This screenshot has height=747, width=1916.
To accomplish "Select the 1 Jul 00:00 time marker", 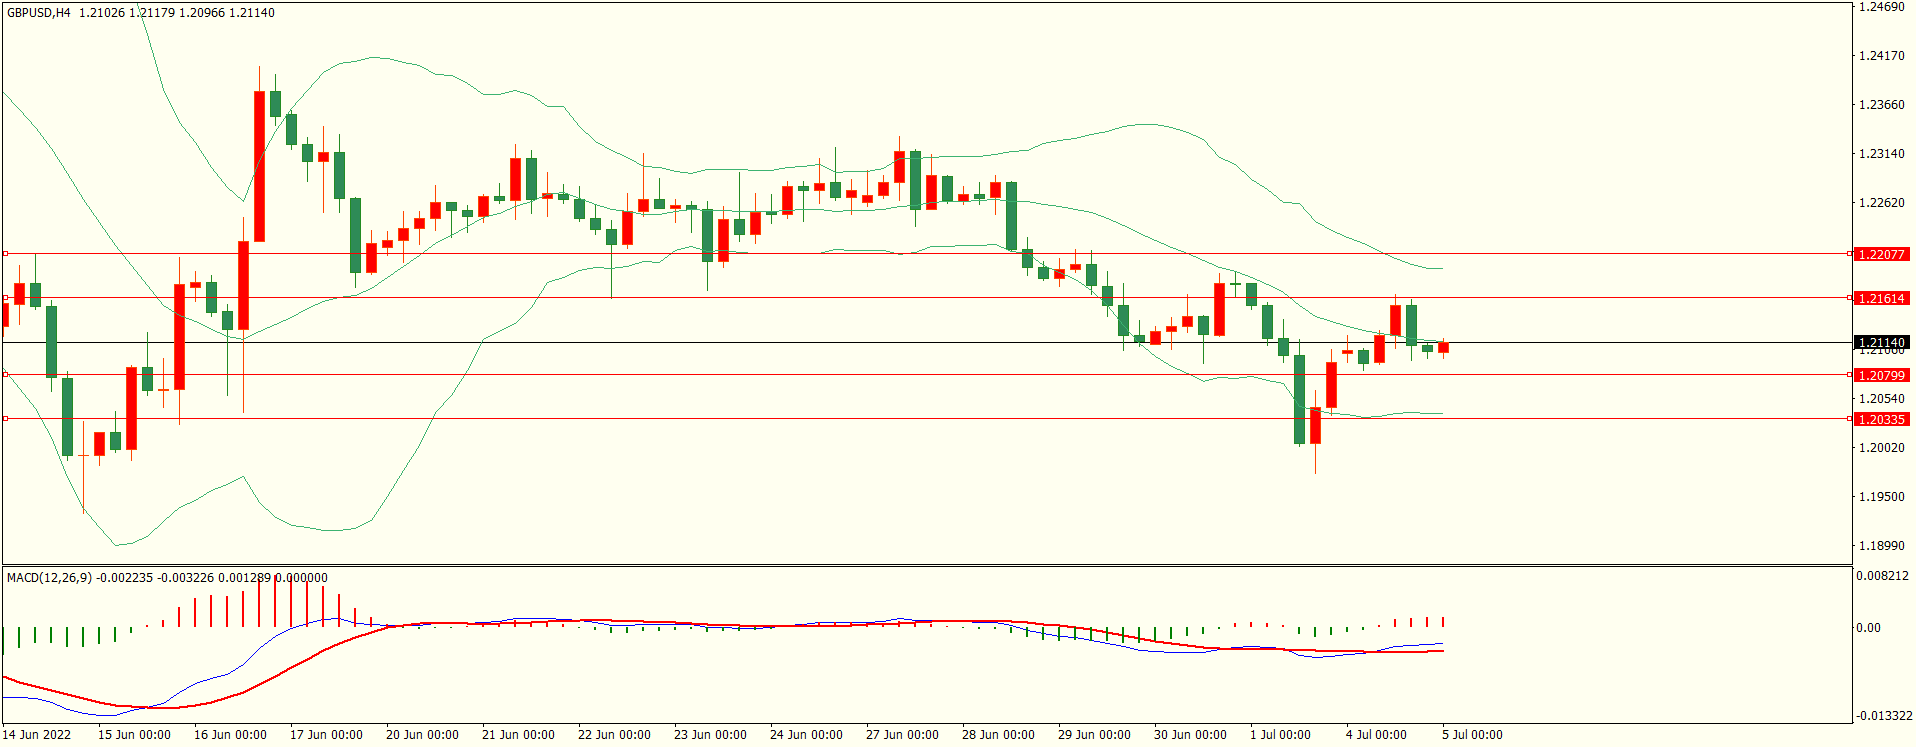I will pos(1280,735).
